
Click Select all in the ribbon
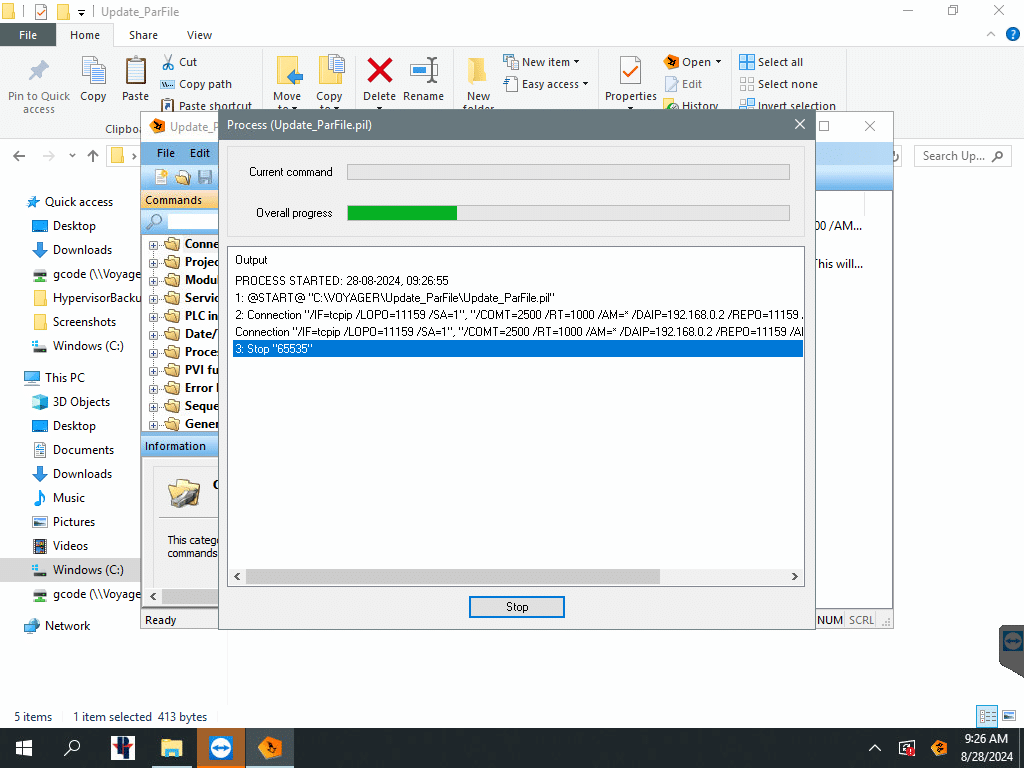pos(779,62)
